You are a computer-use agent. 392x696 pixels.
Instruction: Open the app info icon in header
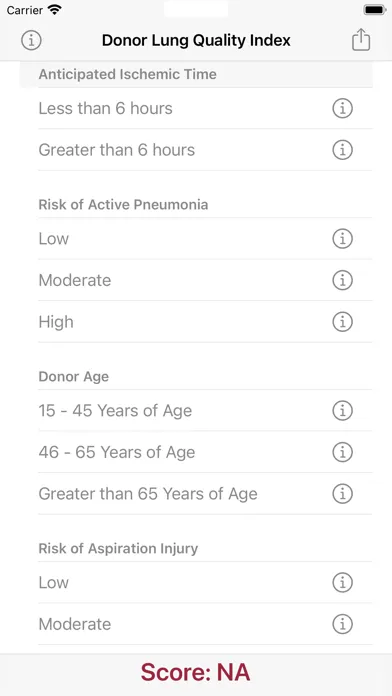(x=31, y=40)
